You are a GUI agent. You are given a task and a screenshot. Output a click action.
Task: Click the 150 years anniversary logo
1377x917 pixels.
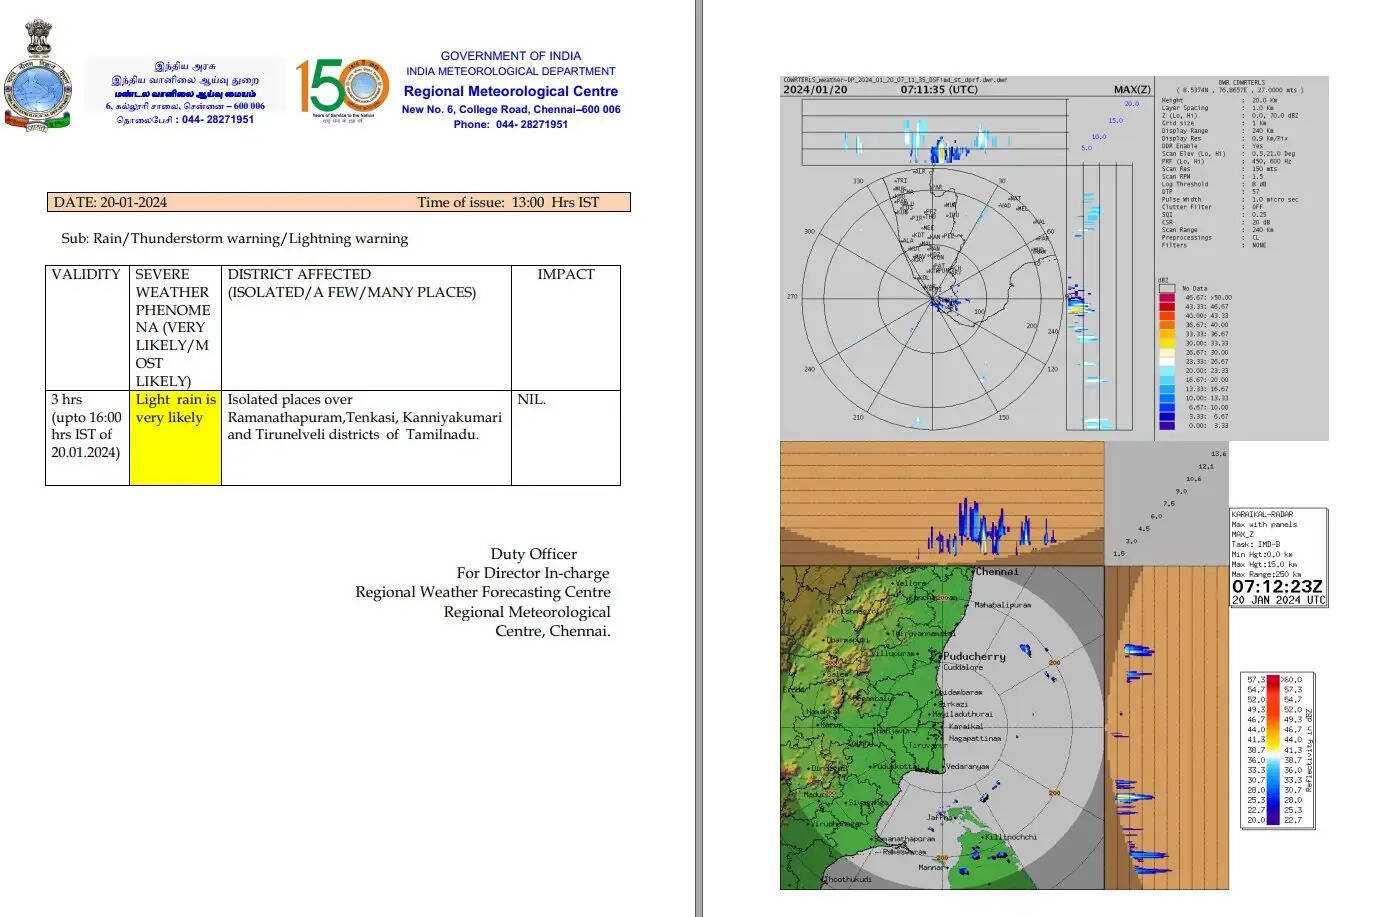342,88
